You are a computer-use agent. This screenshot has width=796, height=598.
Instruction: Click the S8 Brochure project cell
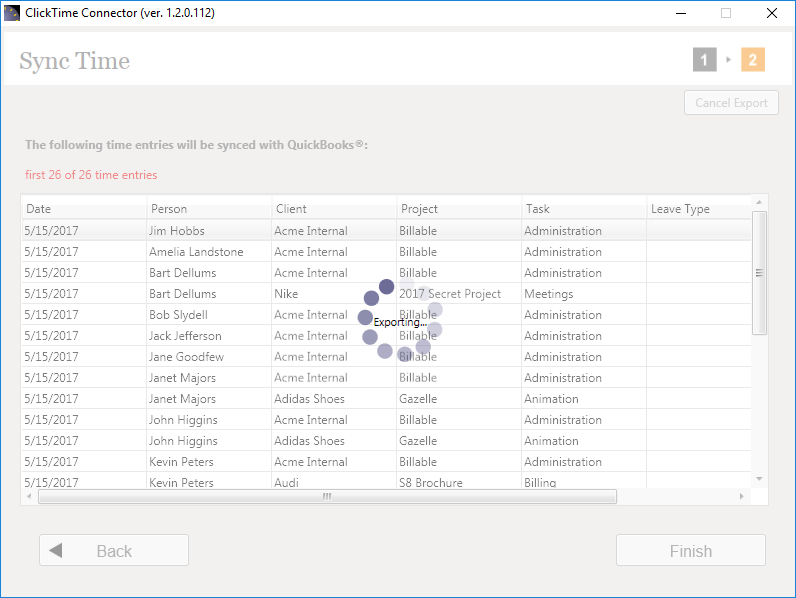click(x=459, y=482)
